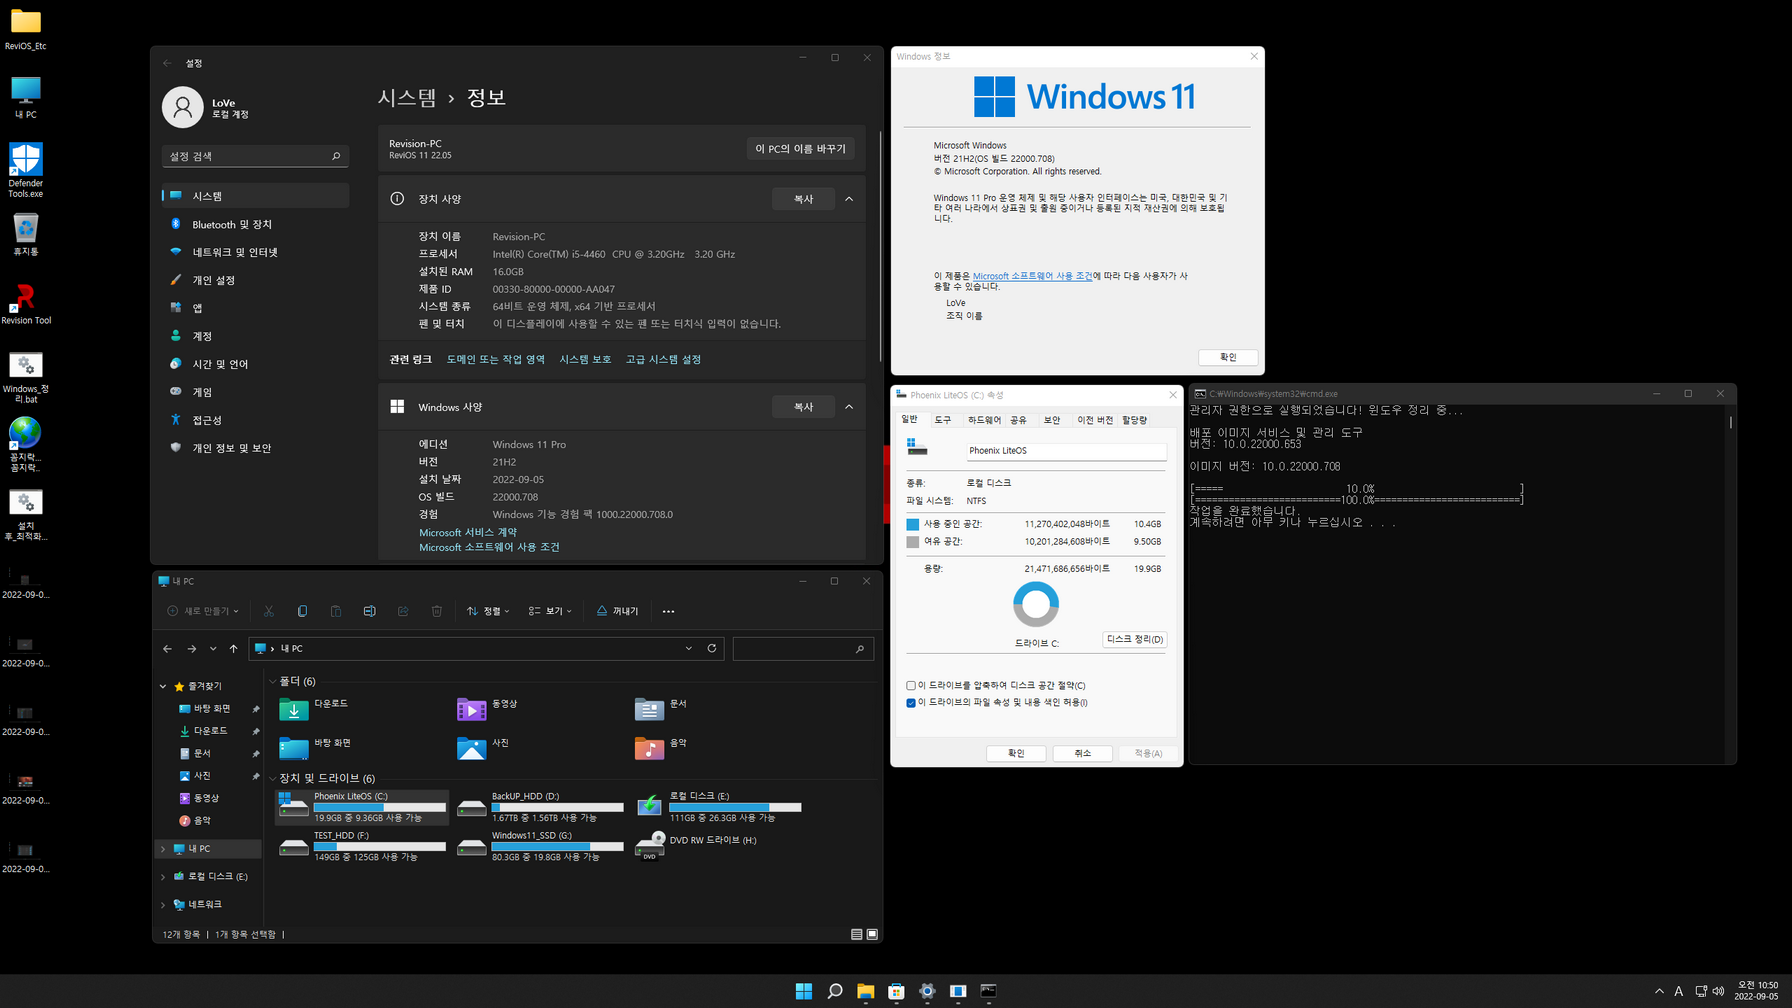Viewport: 1792px width, 1008px height.
Task: Click the Share icon in Explorer toolbar
Action: click(x=403, y=611)
